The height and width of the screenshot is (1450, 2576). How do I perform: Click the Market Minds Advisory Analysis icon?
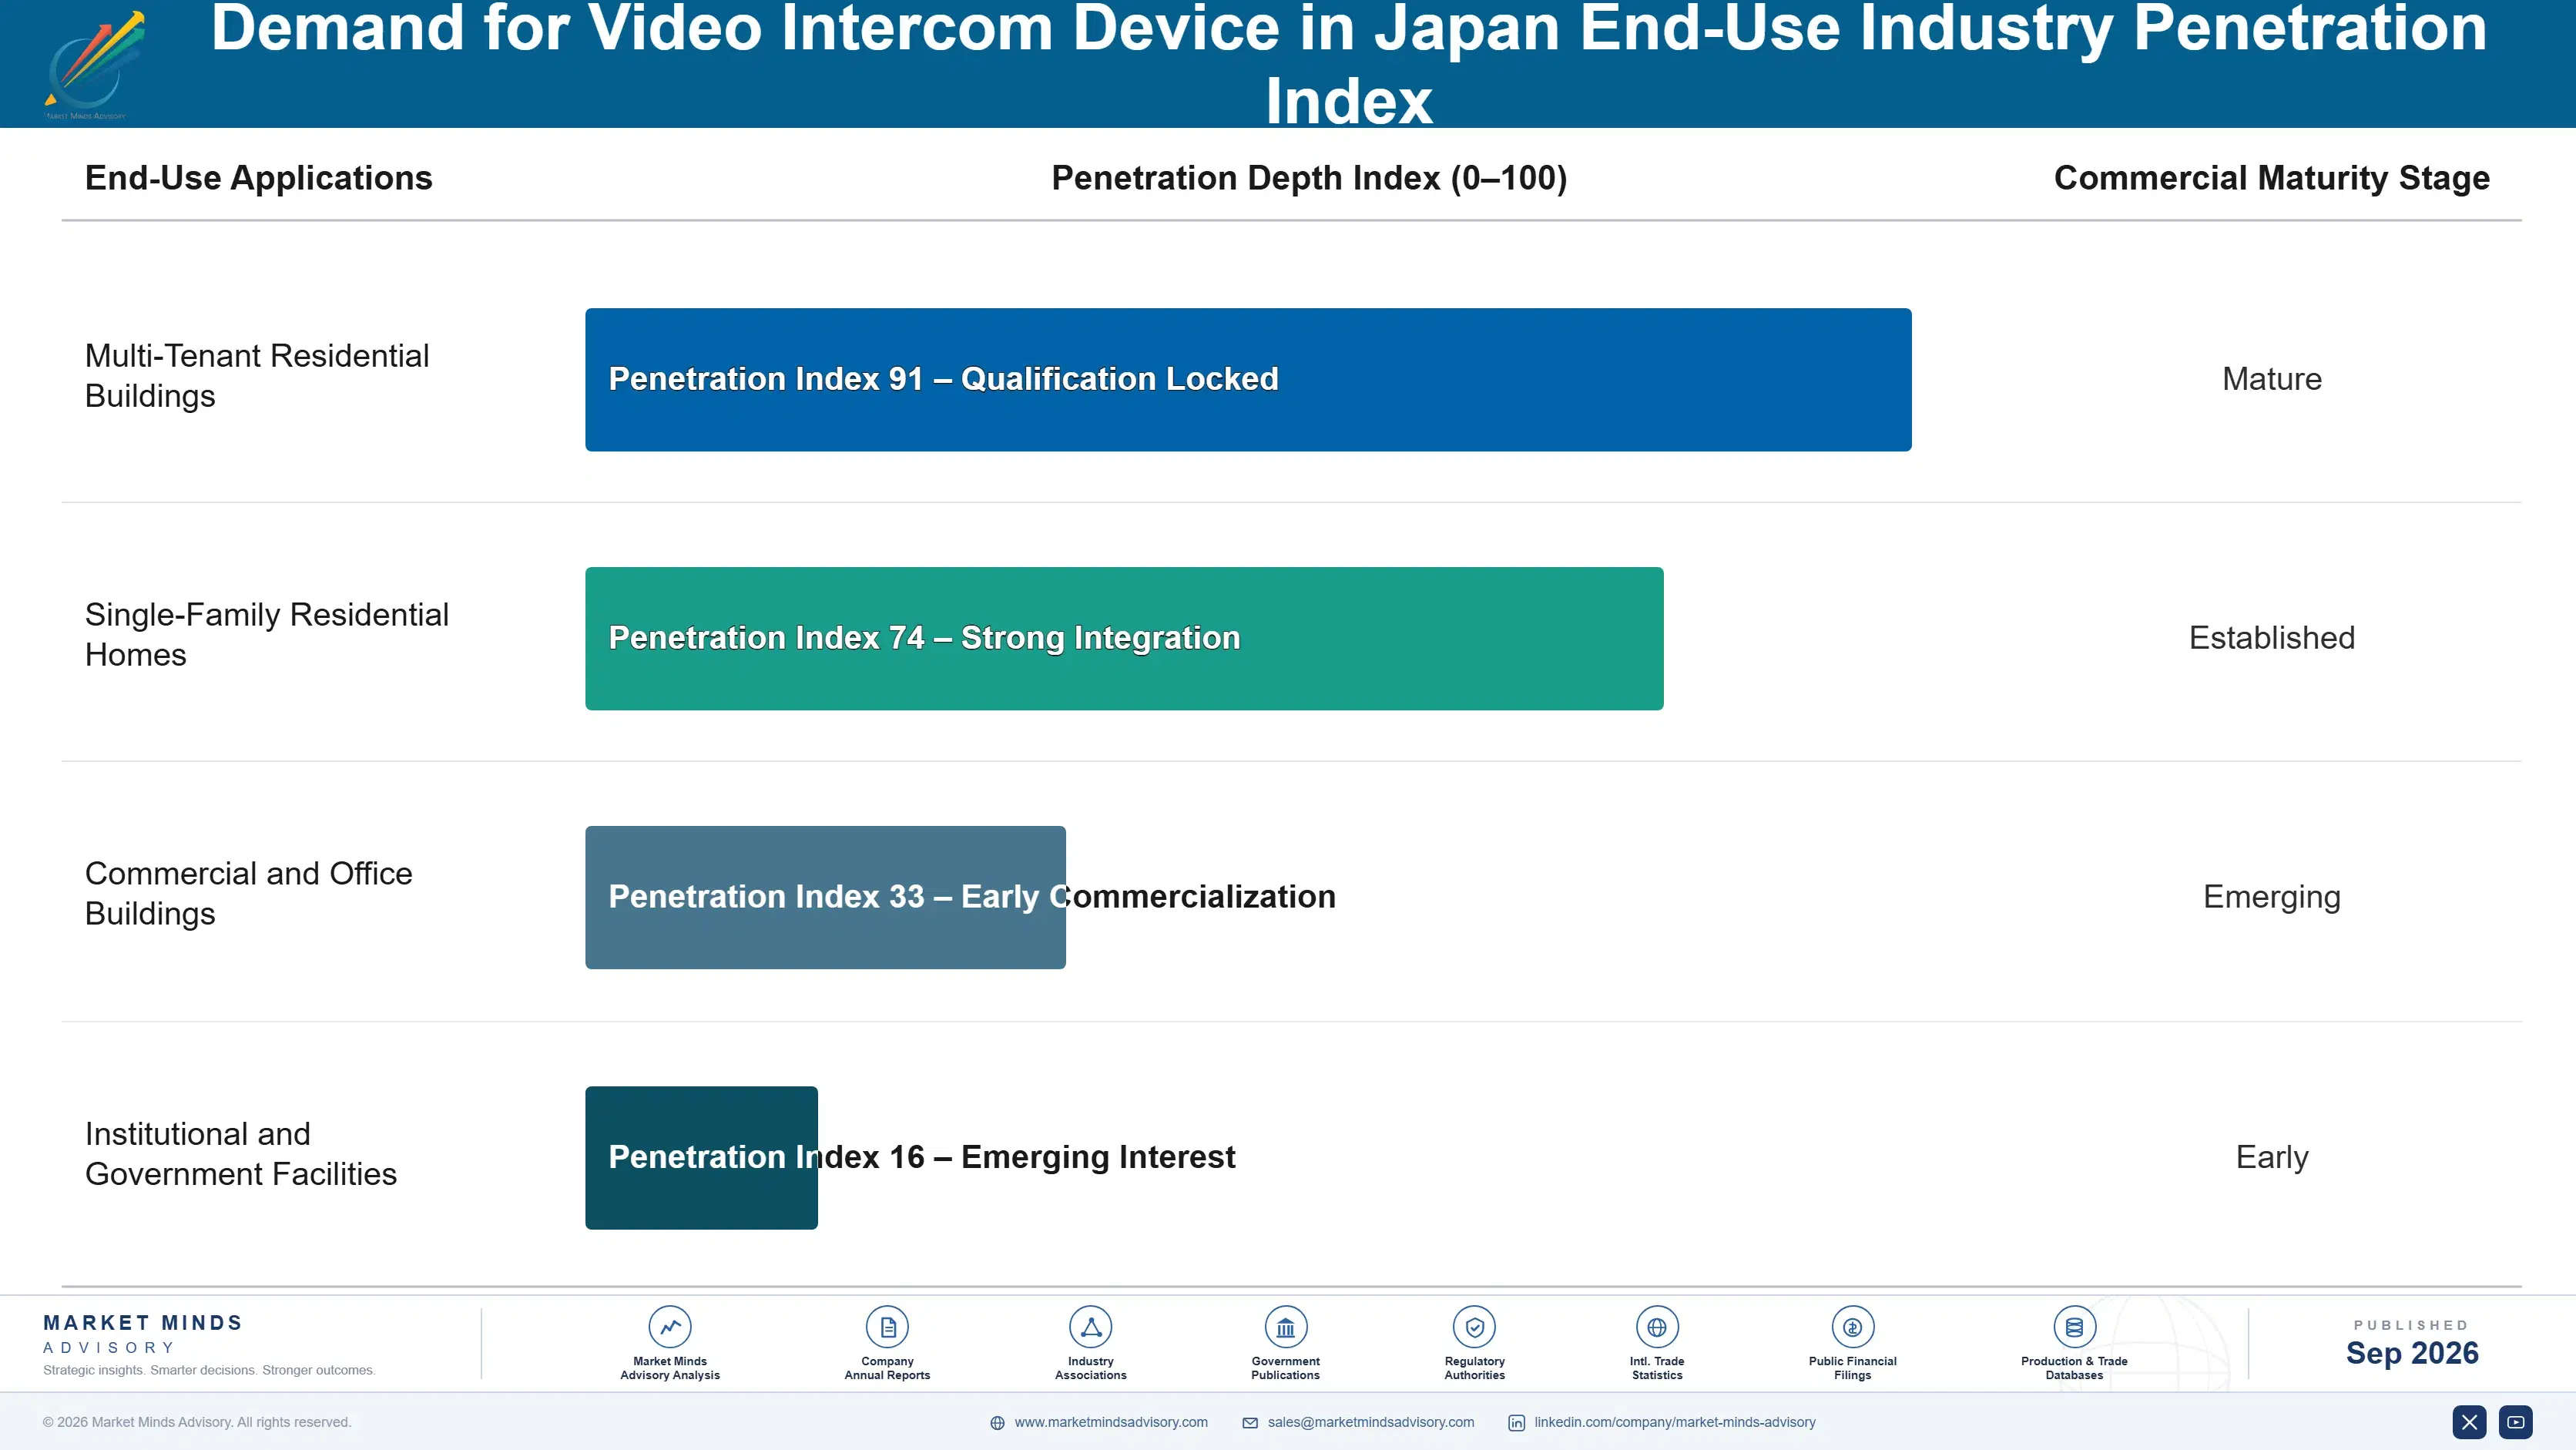(670, 1327)
